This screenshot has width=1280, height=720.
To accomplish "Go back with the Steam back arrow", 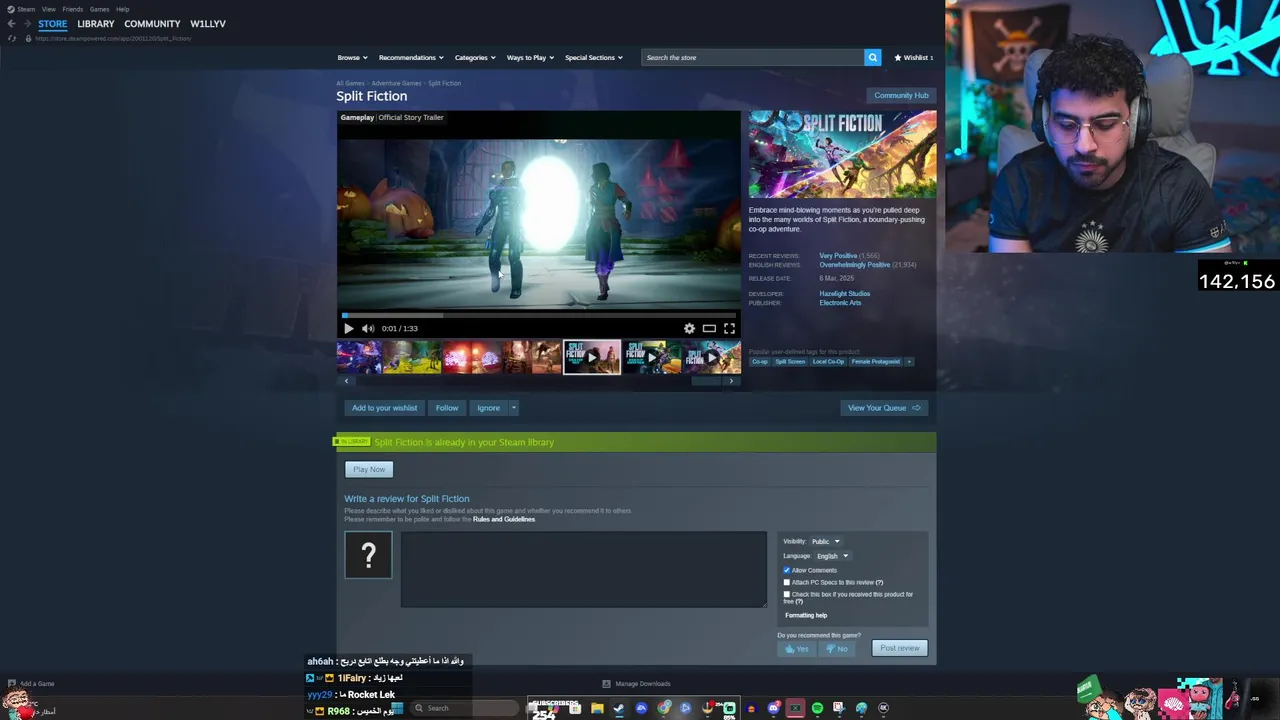I will click(x=12, y=24).
